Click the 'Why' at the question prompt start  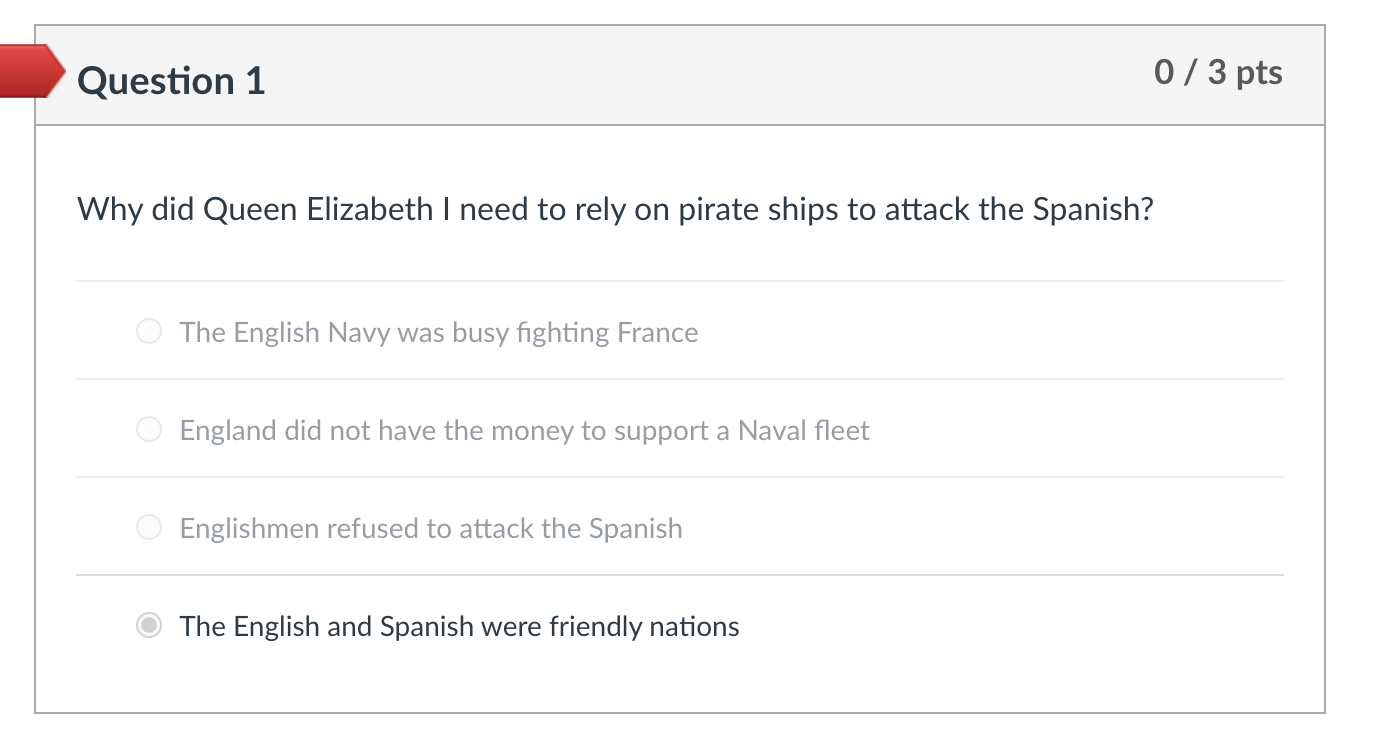[x=110, y=209]
